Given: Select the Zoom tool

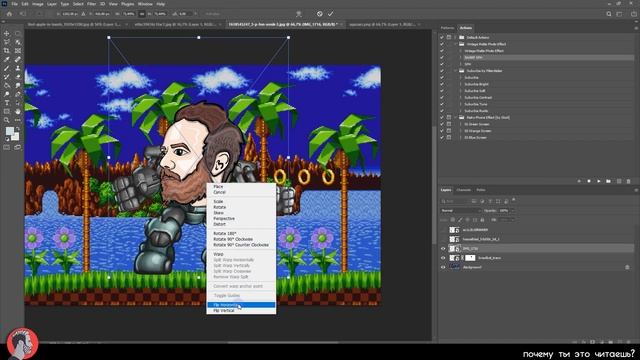Looking at the screenshot, I should tap(7, 120).
